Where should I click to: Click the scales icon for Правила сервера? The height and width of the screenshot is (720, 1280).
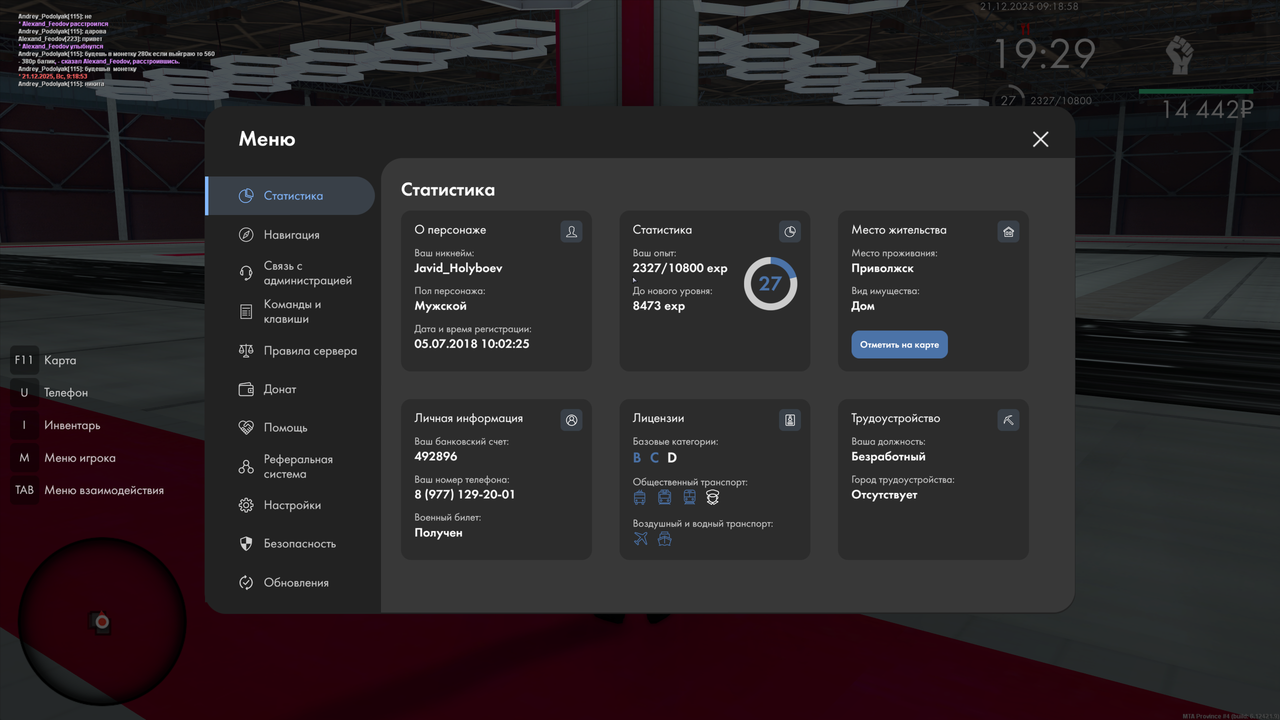click(246, 351)
